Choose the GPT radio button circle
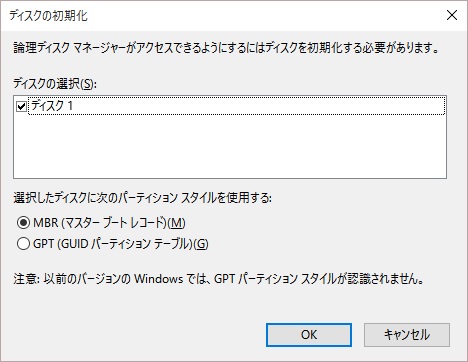 [23, 244]
